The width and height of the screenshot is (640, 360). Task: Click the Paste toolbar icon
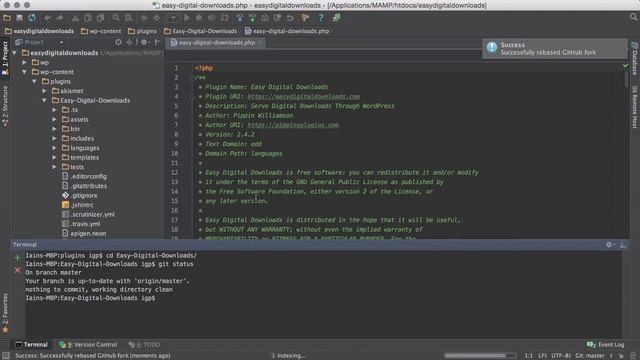point(100,18)
